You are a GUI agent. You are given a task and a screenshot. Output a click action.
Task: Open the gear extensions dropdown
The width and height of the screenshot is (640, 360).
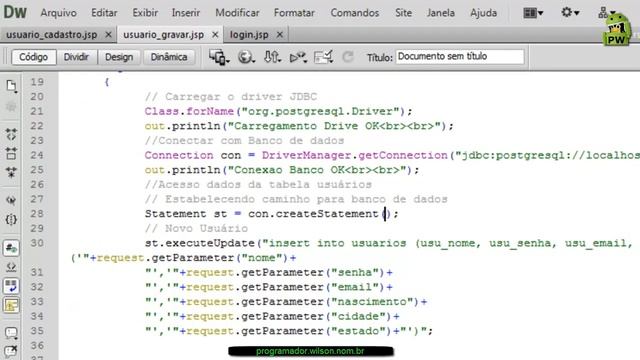click(570, 13)
